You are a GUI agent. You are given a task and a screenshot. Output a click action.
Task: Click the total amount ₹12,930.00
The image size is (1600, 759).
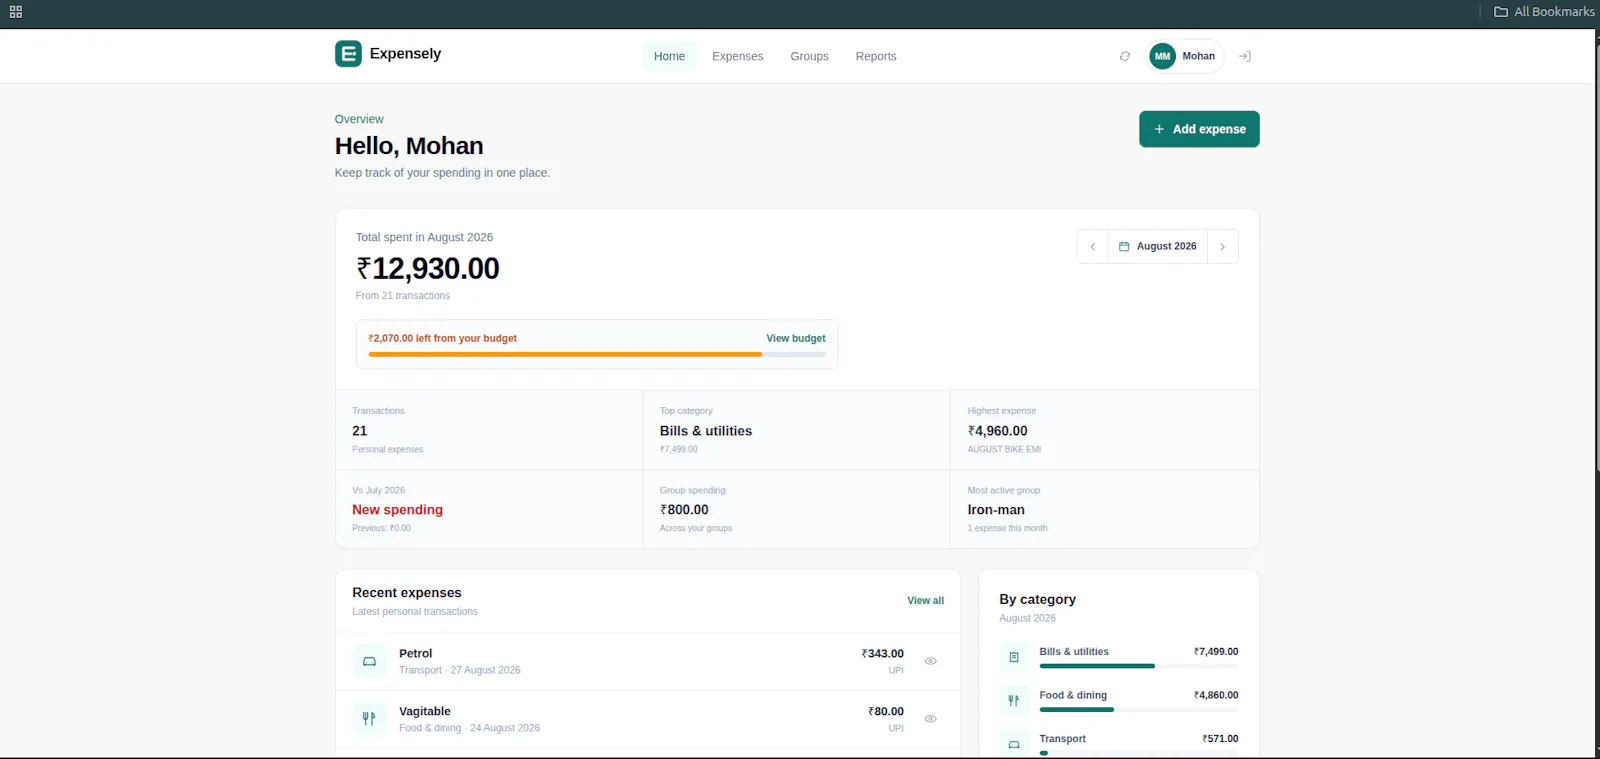(x=427, y=269)
